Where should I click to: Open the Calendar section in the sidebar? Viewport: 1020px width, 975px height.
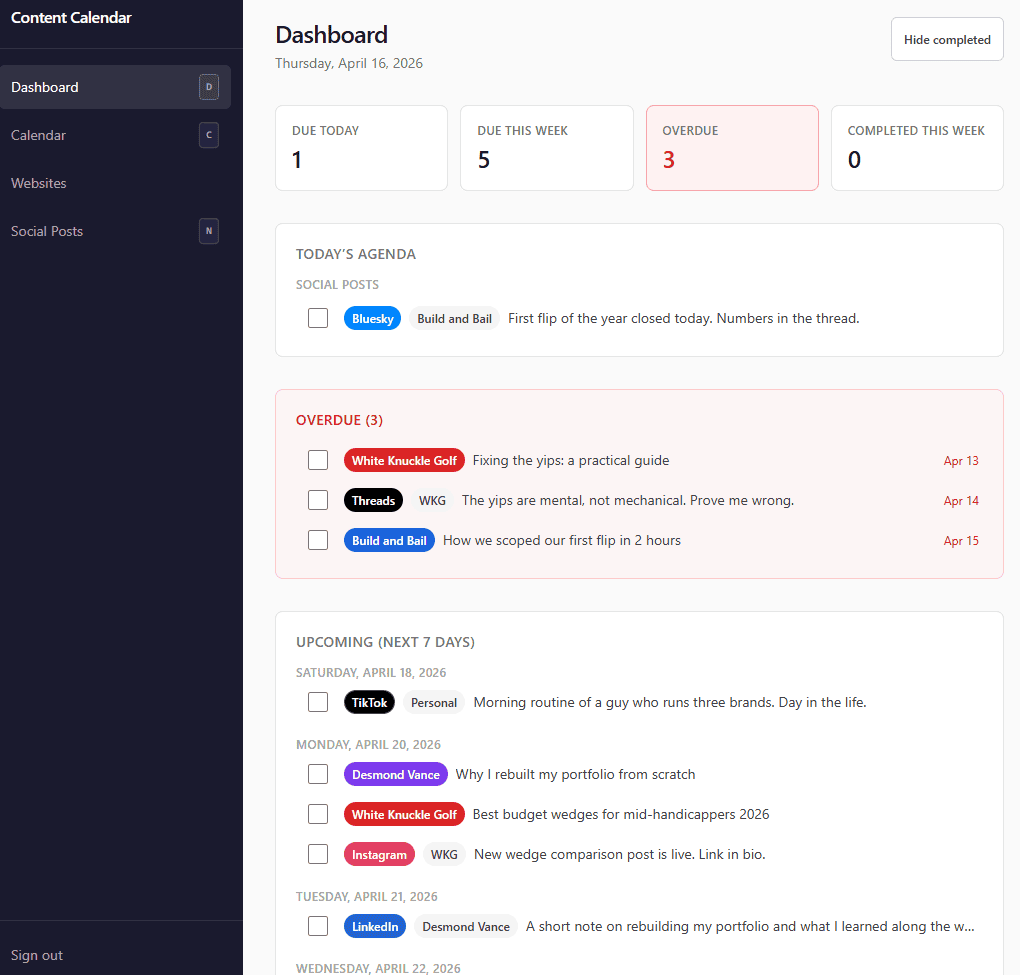tap(38, 135)
